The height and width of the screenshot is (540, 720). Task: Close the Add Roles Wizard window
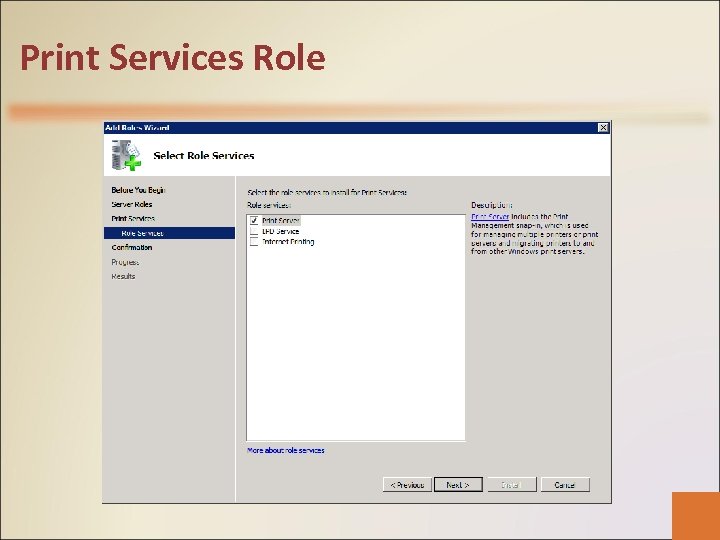[x=603, y=128]
